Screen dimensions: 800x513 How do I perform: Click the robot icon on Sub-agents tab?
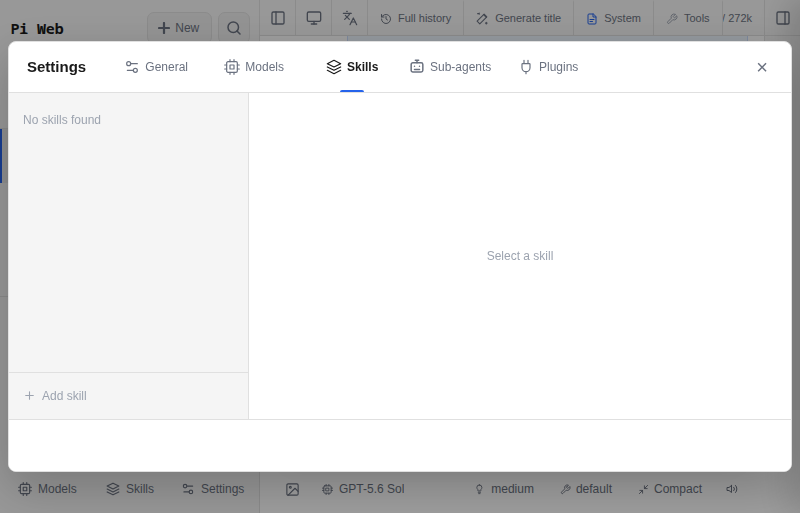pyautogui.click(x=417, y=67)
